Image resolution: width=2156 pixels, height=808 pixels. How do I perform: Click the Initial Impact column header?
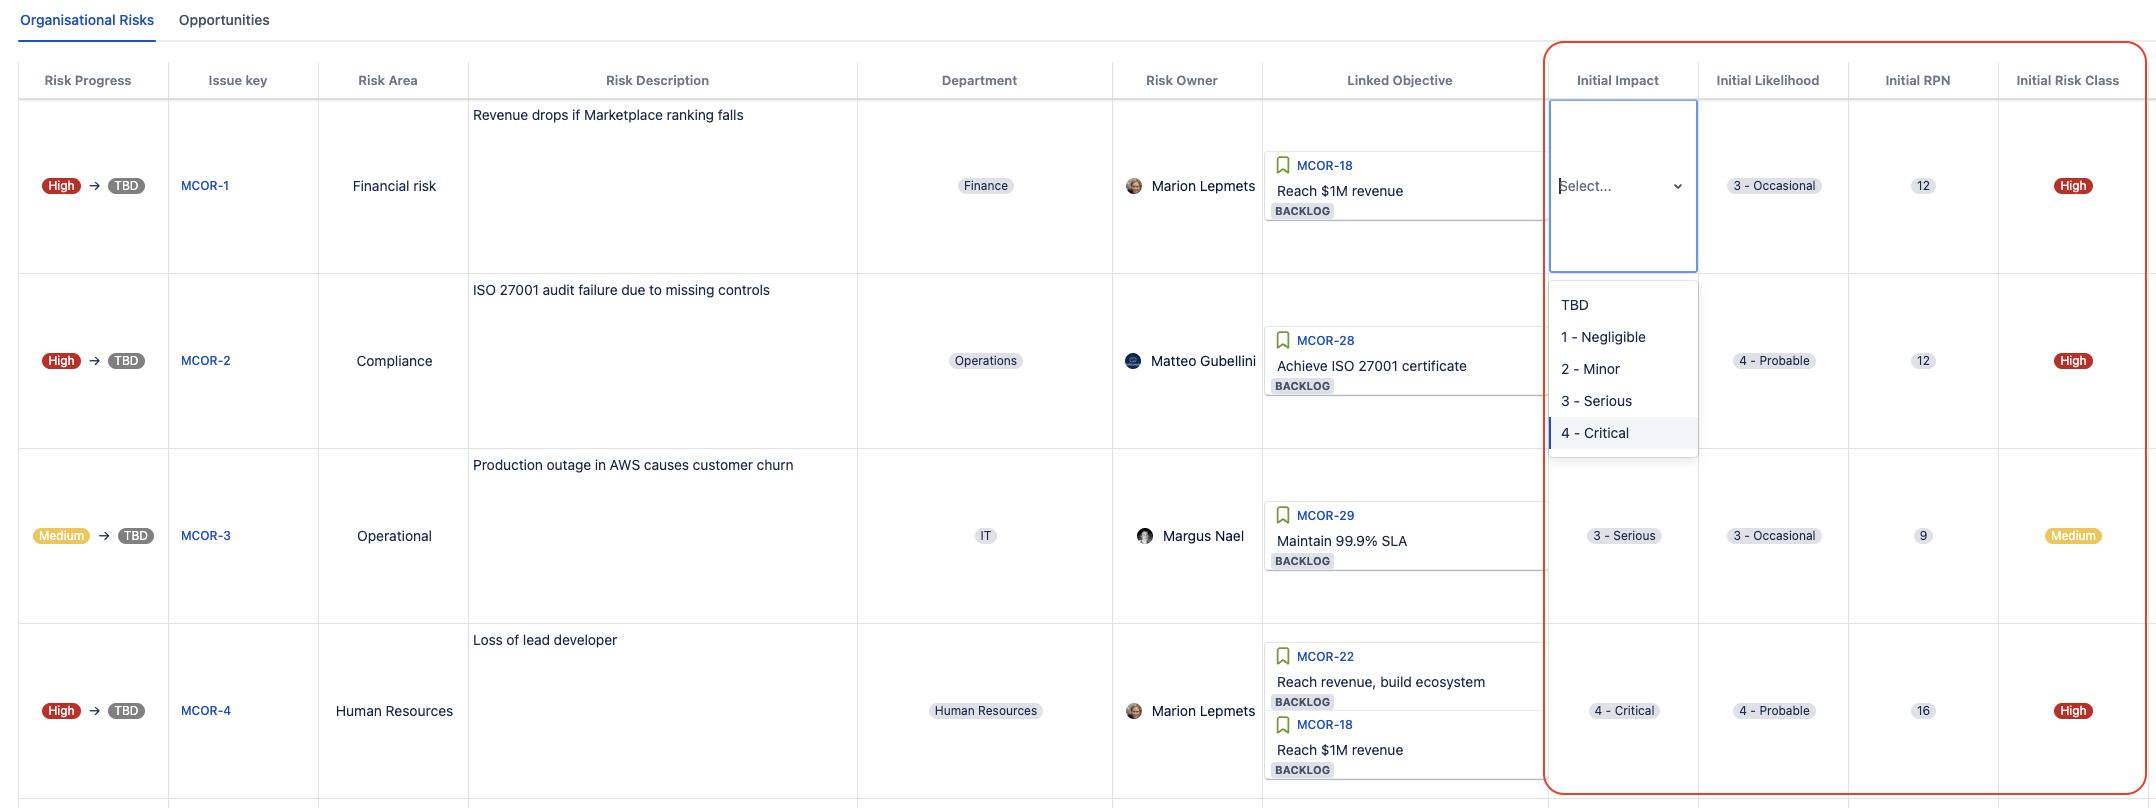pyautogui.click(x=1618, y=80)
